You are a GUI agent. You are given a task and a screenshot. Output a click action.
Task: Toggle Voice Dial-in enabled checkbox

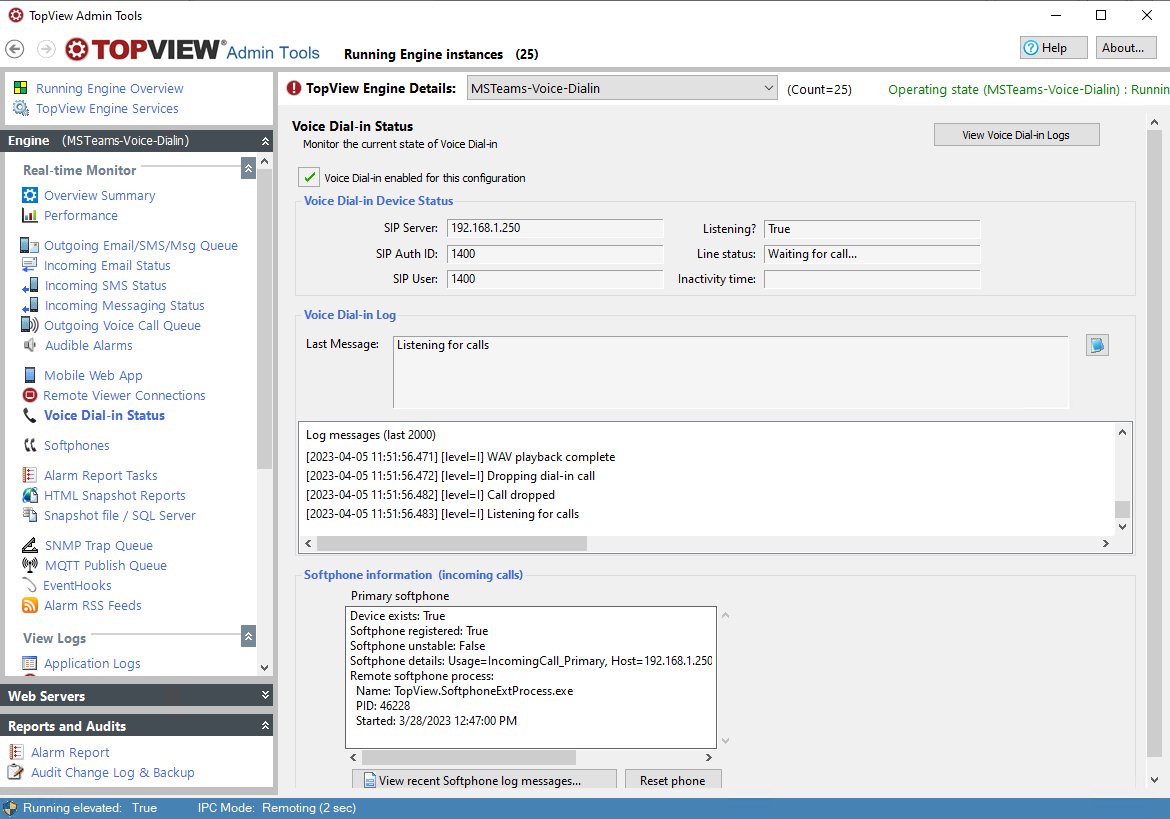[x=309, y=178]
